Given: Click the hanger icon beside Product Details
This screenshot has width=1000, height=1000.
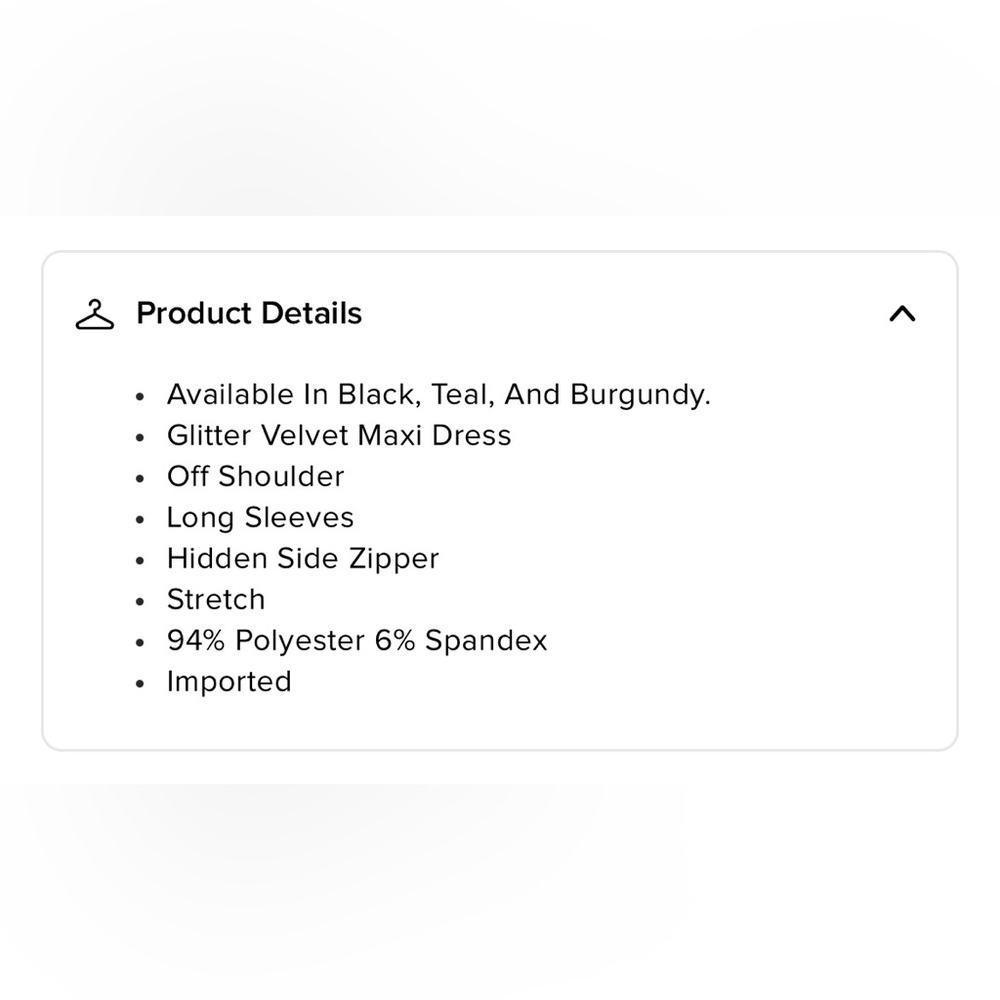Looking at the screenshot, I should (x=94, y=314).
